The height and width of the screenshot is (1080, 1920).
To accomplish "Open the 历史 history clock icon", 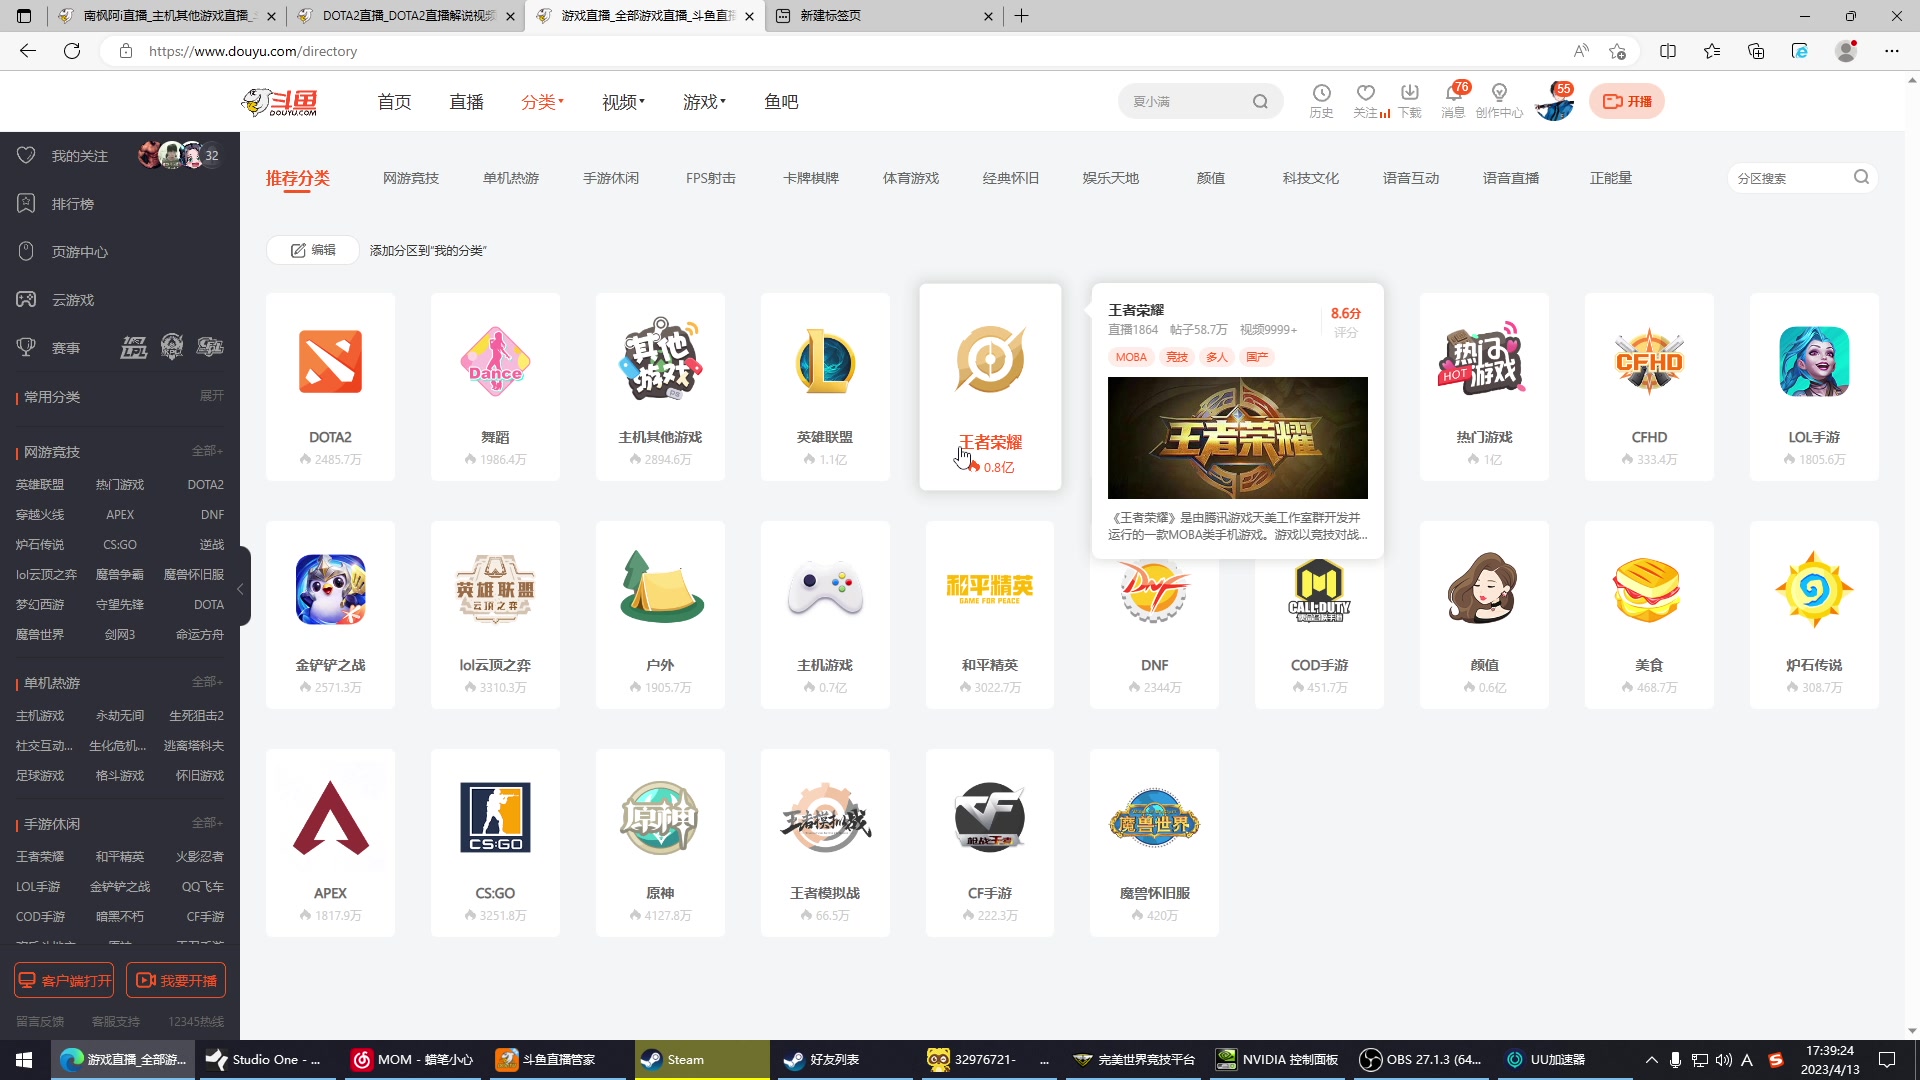I will click(x=1321, y=93).
